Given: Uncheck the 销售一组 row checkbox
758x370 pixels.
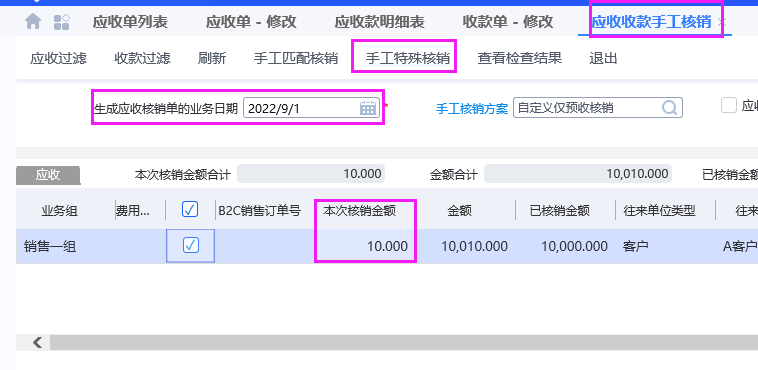Looking at the screenshot, I should click(190, 246).
